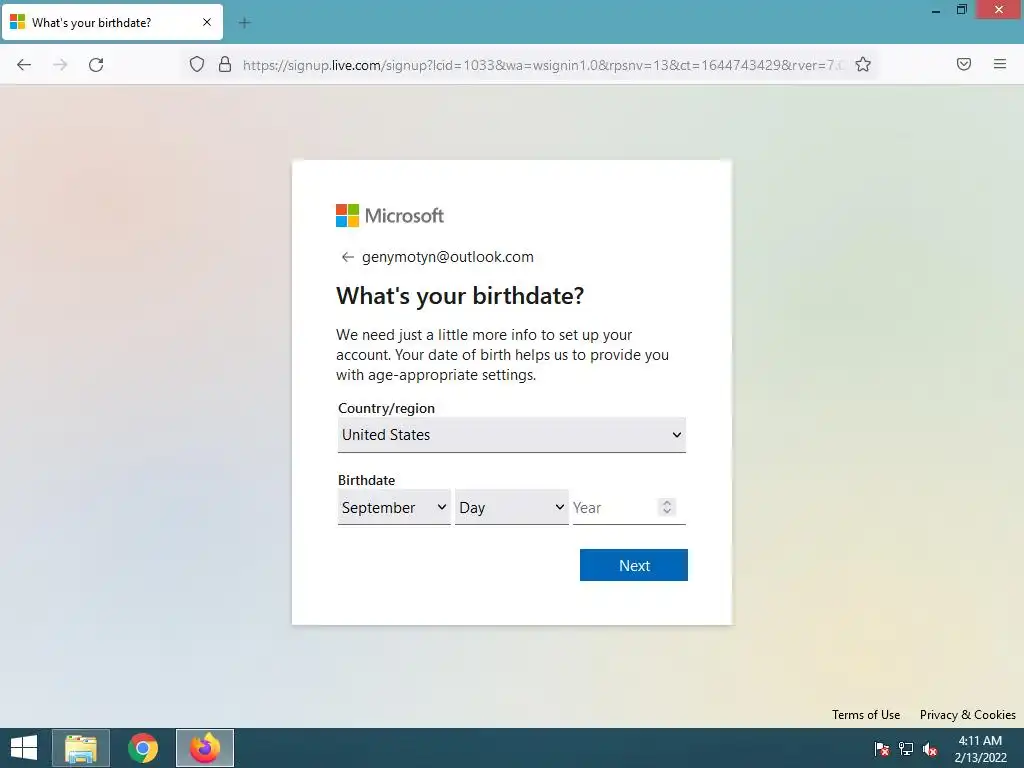This screenshot has height=768, width=1024.
Task: Click the Next button
Action: click(633, 565)
